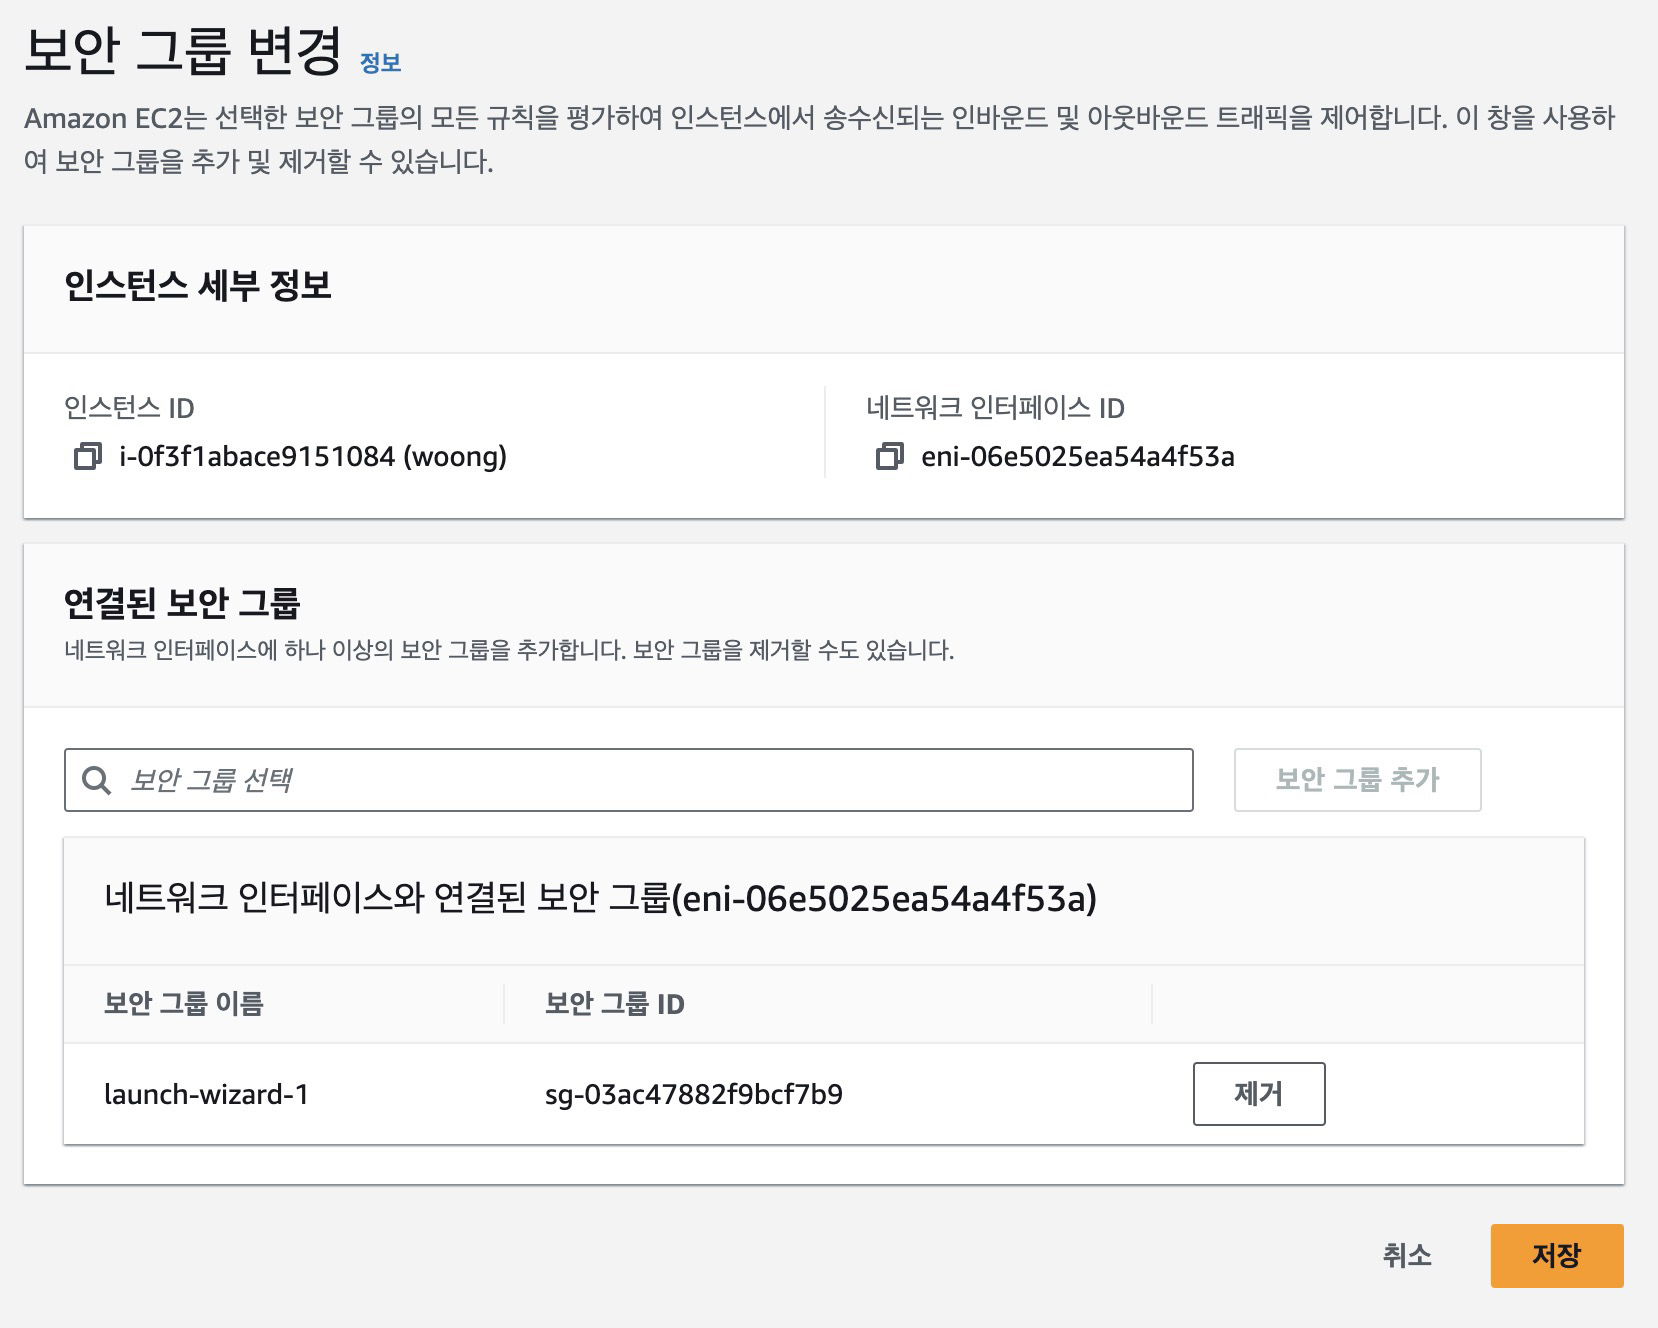1658x1328 pixels.
Task: Click the table title with eni-06e5025ea54a4f53a in parentheses
Action: 600,899
